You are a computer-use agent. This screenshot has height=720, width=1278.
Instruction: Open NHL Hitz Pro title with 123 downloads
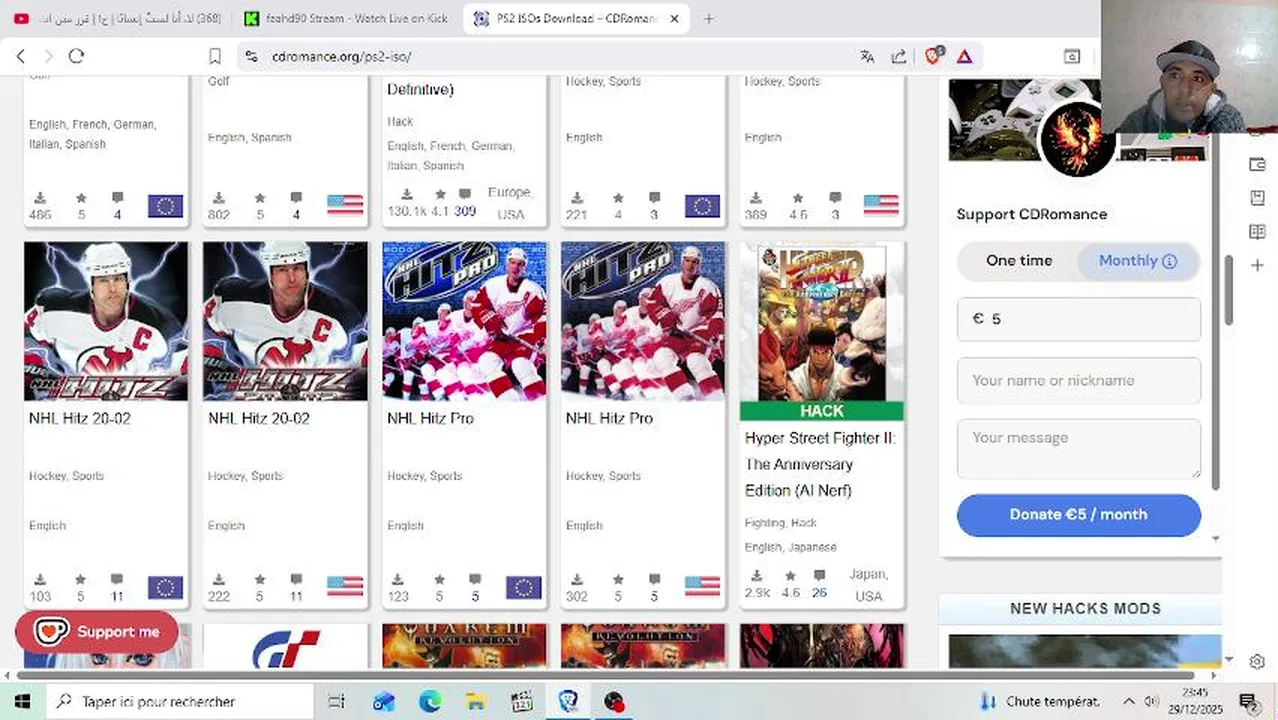[x=430, y=418]
